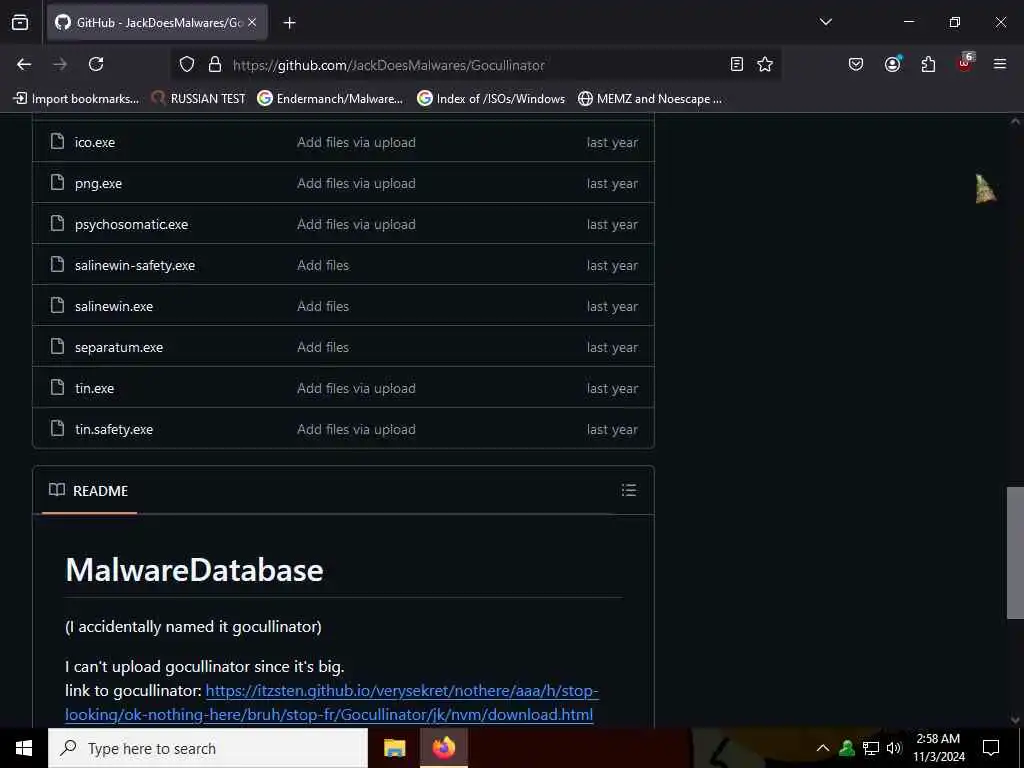This screenshot has height=768, width=1024.
Task: View 'Add files via upload' commit for ico.exe
Action: pyautogui.click(x=356, y=142)
